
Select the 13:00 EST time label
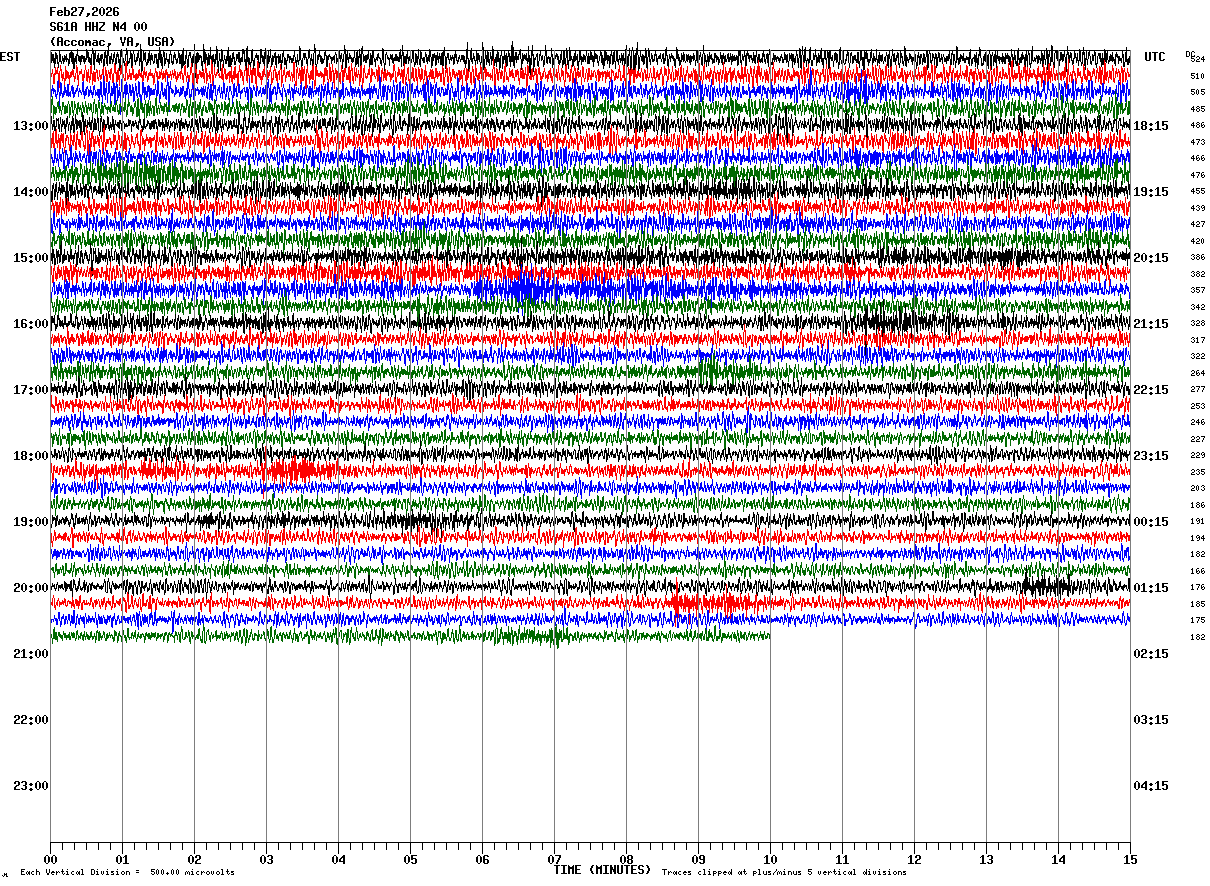click(31, 126)
